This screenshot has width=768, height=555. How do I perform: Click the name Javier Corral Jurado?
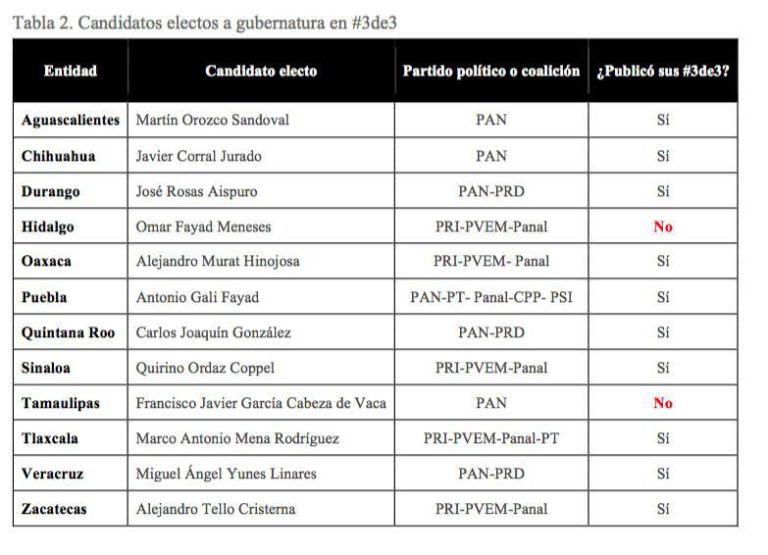click(198, 156)
